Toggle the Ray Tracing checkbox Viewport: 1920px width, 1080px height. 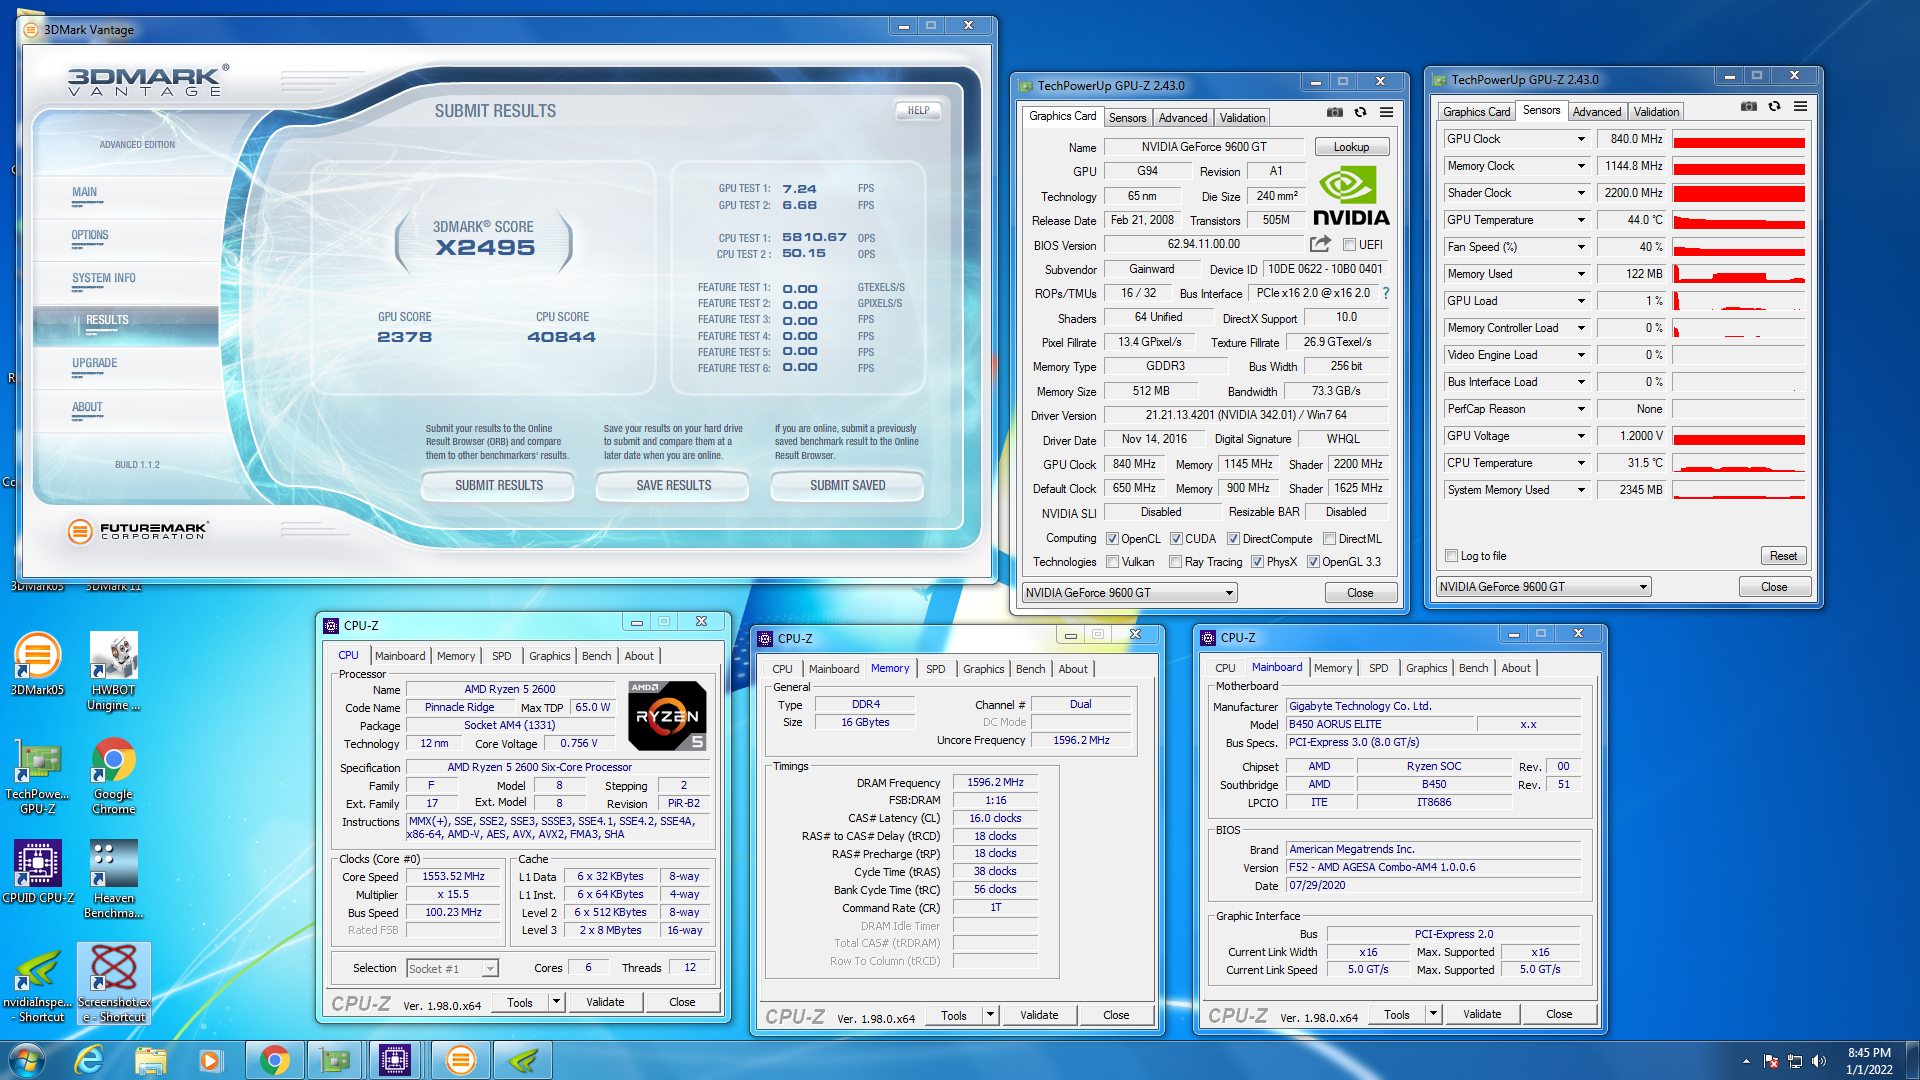1176,562
